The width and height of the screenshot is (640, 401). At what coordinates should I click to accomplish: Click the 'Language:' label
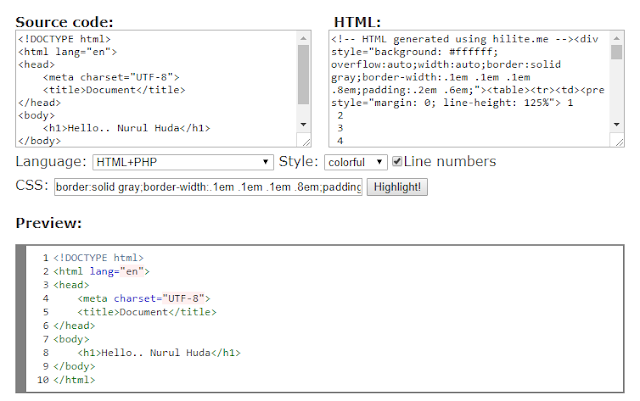click(51, 161)
